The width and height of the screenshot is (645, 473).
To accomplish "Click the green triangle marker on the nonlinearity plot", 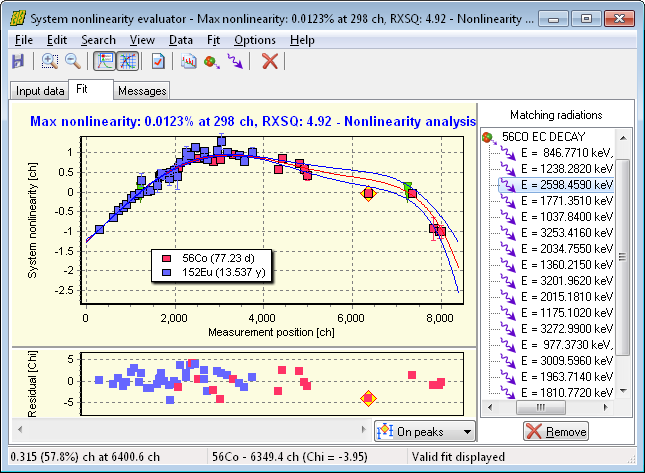I will (408, 189).
